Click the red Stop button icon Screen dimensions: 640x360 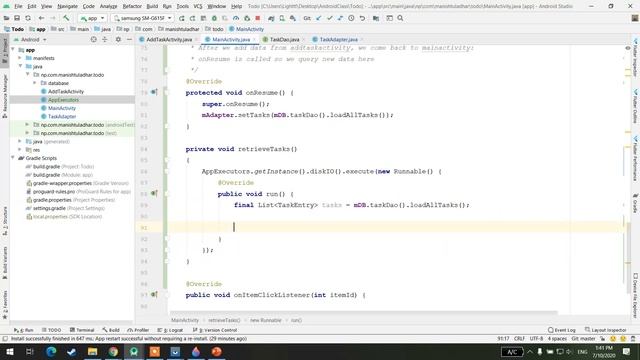pos(258,18)
